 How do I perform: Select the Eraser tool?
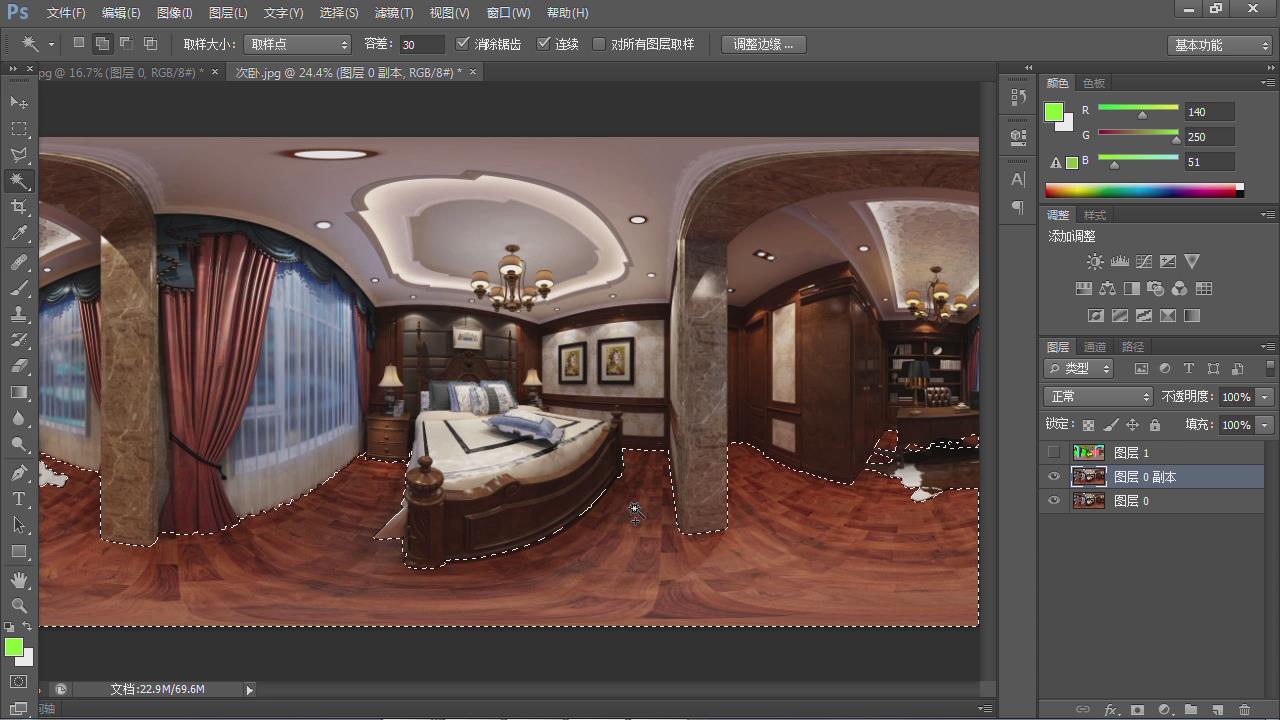tap(19, 366)
